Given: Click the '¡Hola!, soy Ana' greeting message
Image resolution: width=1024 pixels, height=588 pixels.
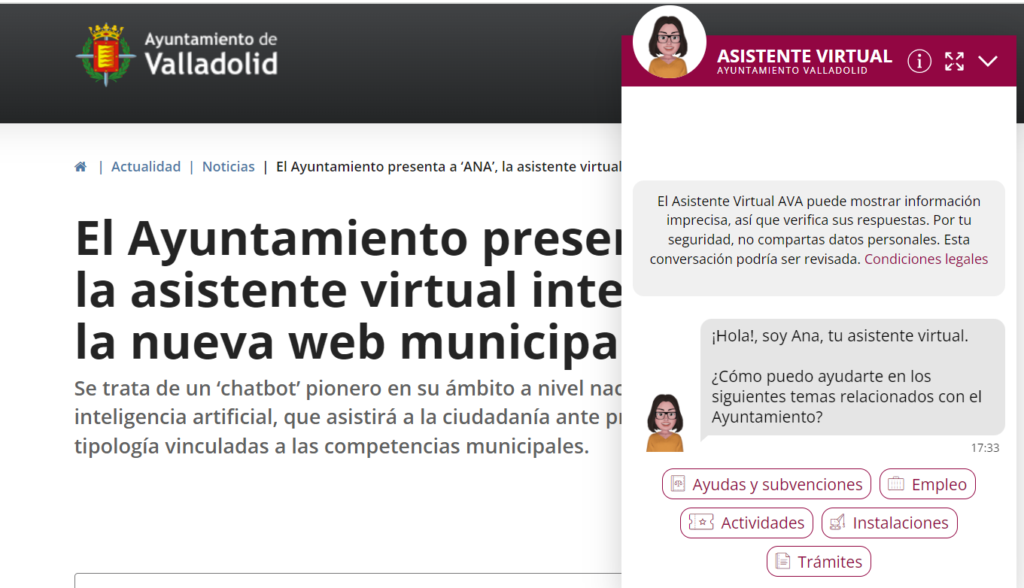Looking at the screenshot, I should (x=852, y=377).
